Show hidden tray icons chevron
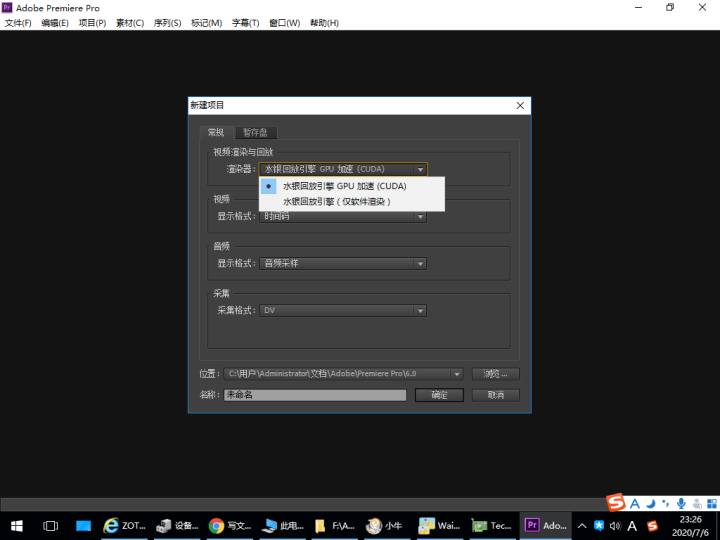This screenshot has width=720, height=540. (x=582, y=526)
